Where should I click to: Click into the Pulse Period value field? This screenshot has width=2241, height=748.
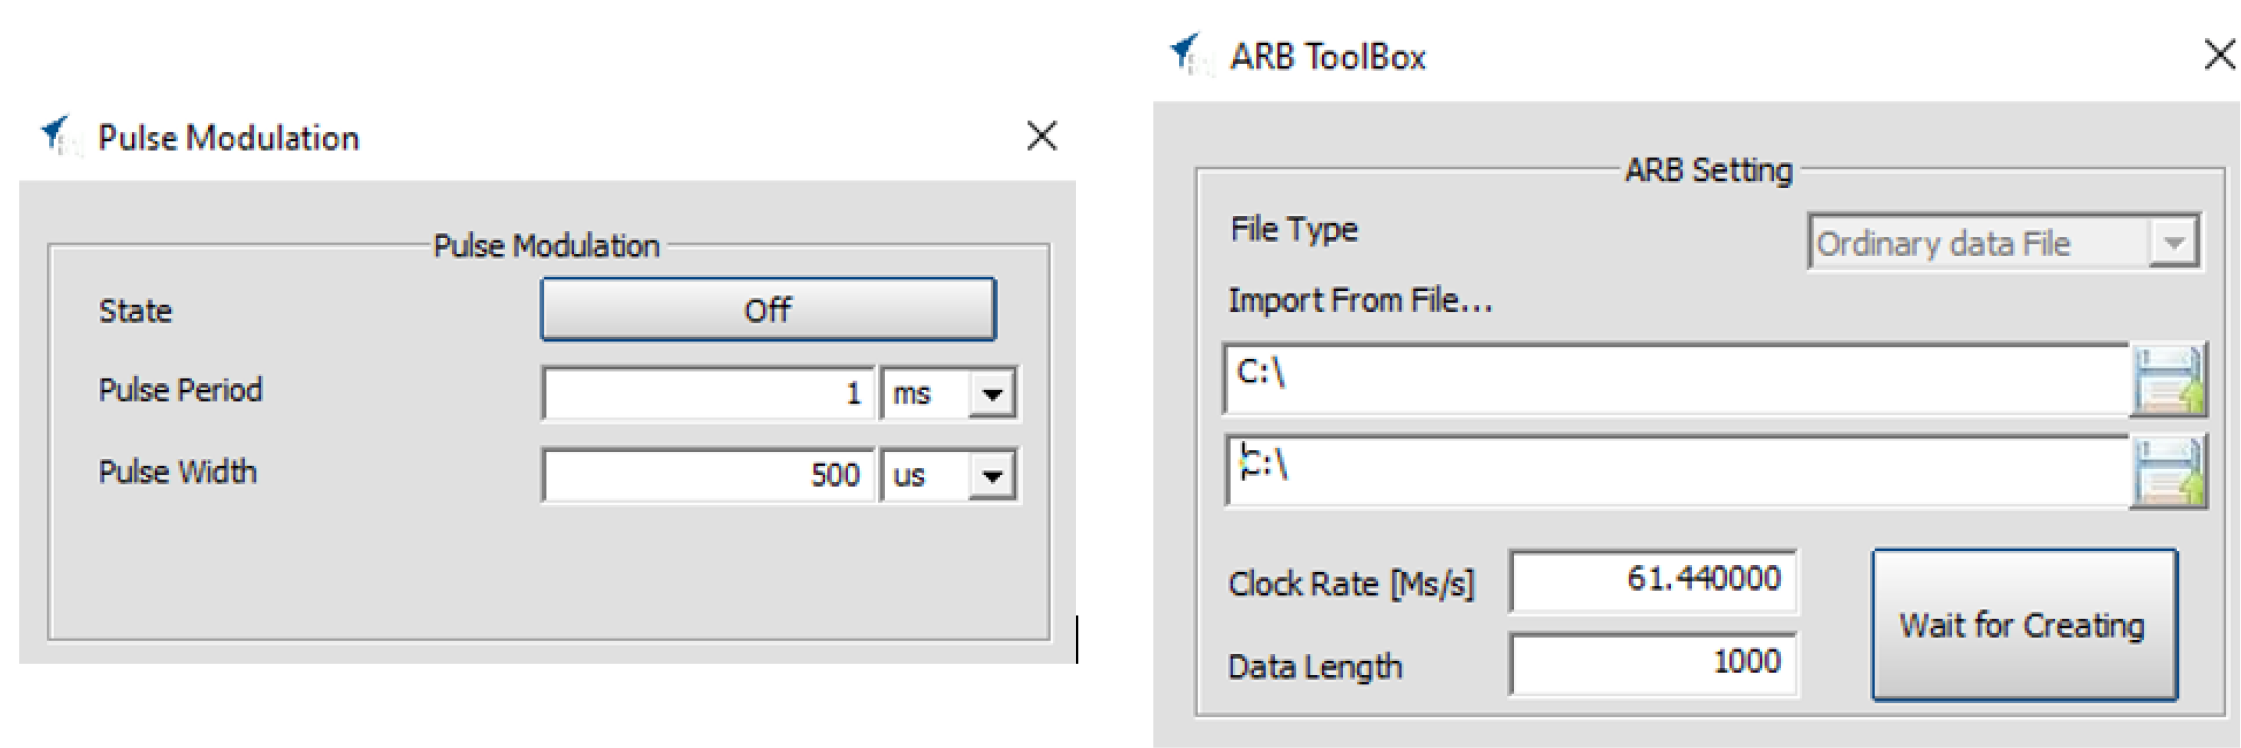coord(708,394)
